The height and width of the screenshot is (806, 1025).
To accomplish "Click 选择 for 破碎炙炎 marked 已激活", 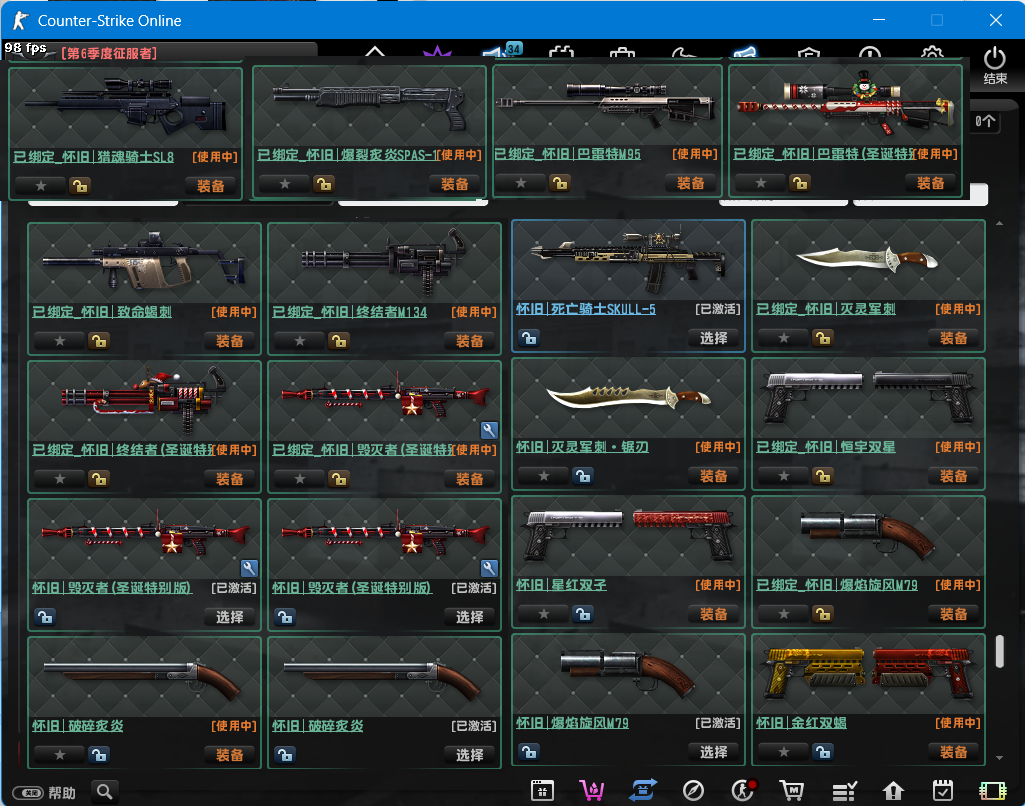I will pos(469,754).
